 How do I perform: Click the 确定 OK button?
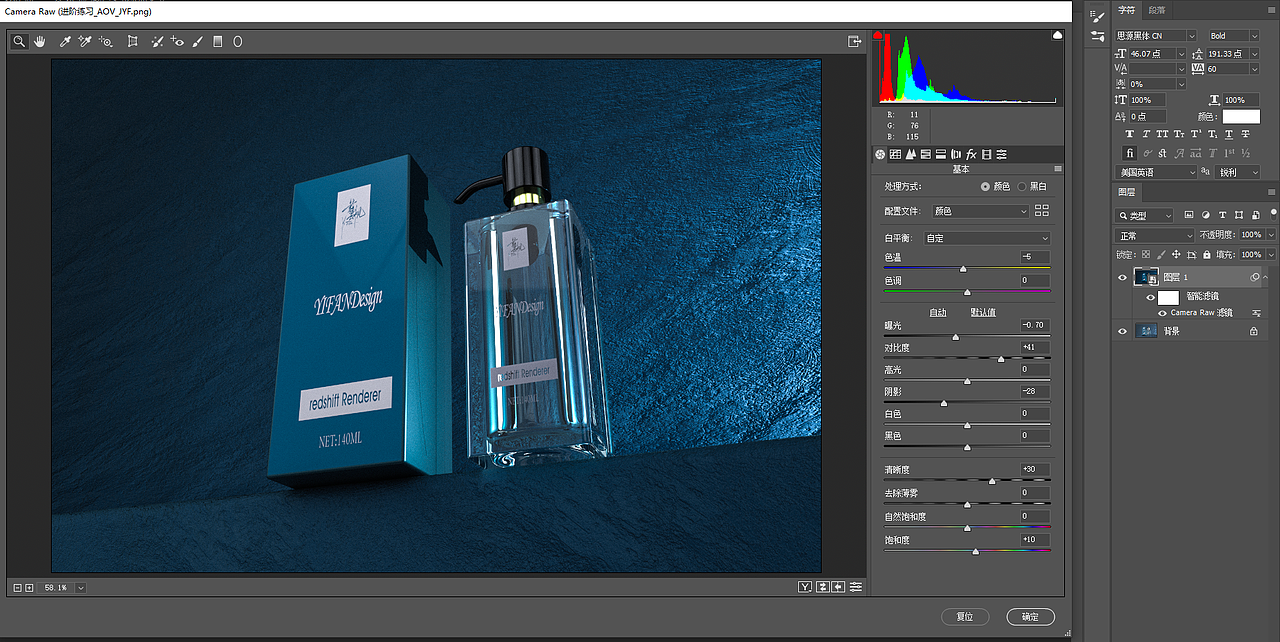[1030, 617]
